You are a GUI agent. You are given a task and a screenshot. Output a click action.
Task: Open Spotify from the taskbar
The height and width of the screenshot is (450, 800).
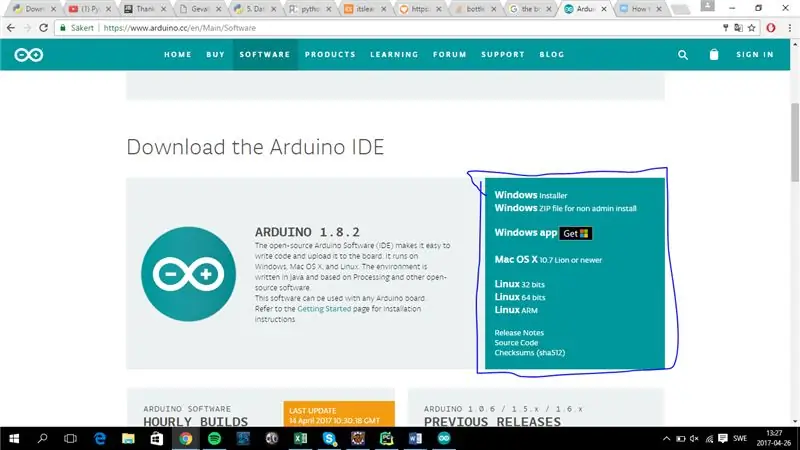pyautogui.click(x=214, y=438)
